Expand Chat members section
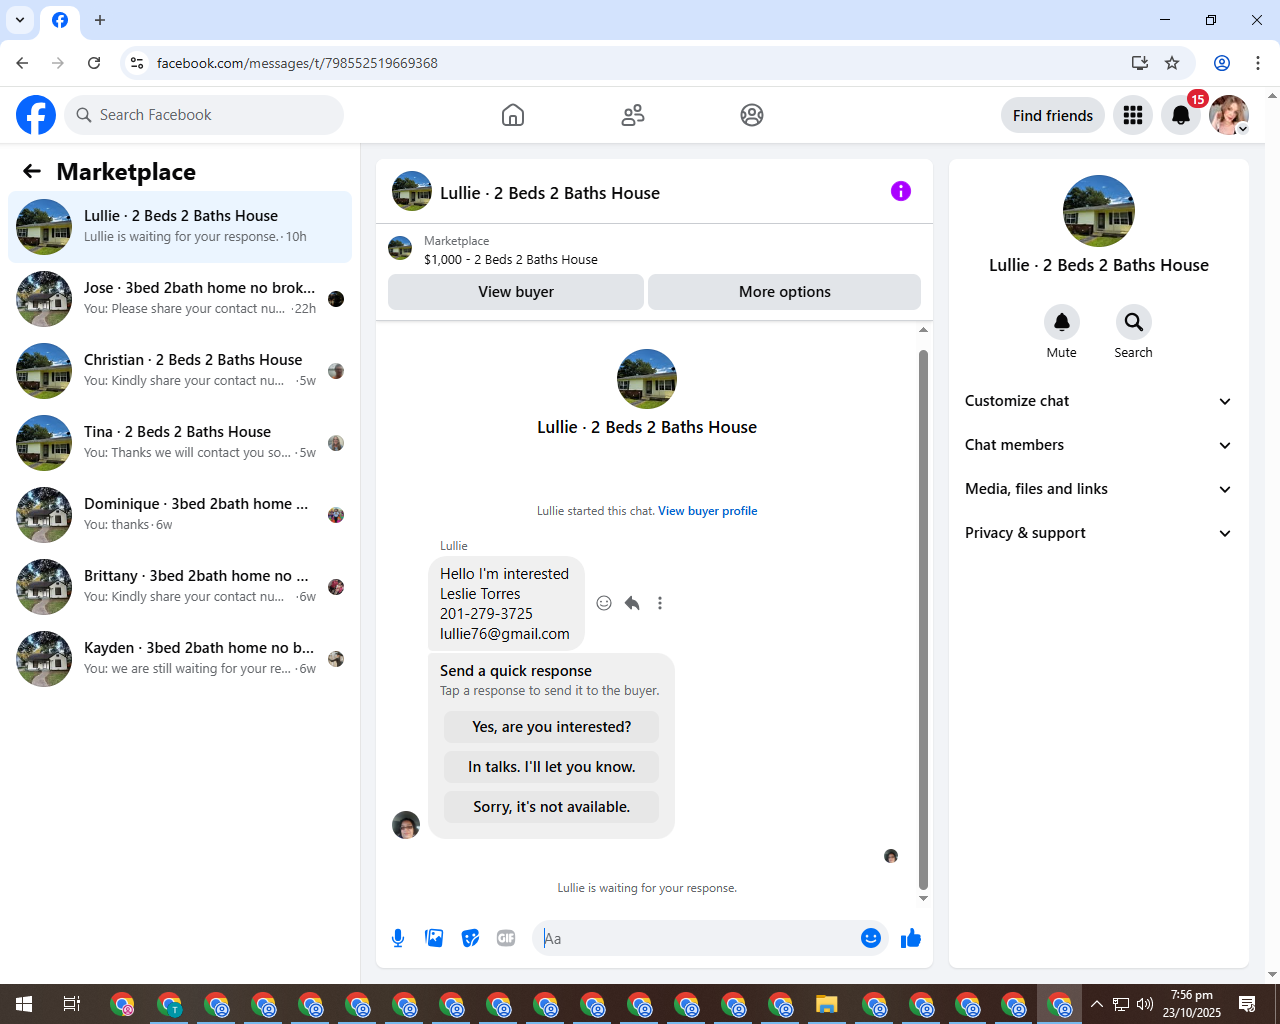Viewport: 1280px width, 1024px height. tap(1098, 445)
